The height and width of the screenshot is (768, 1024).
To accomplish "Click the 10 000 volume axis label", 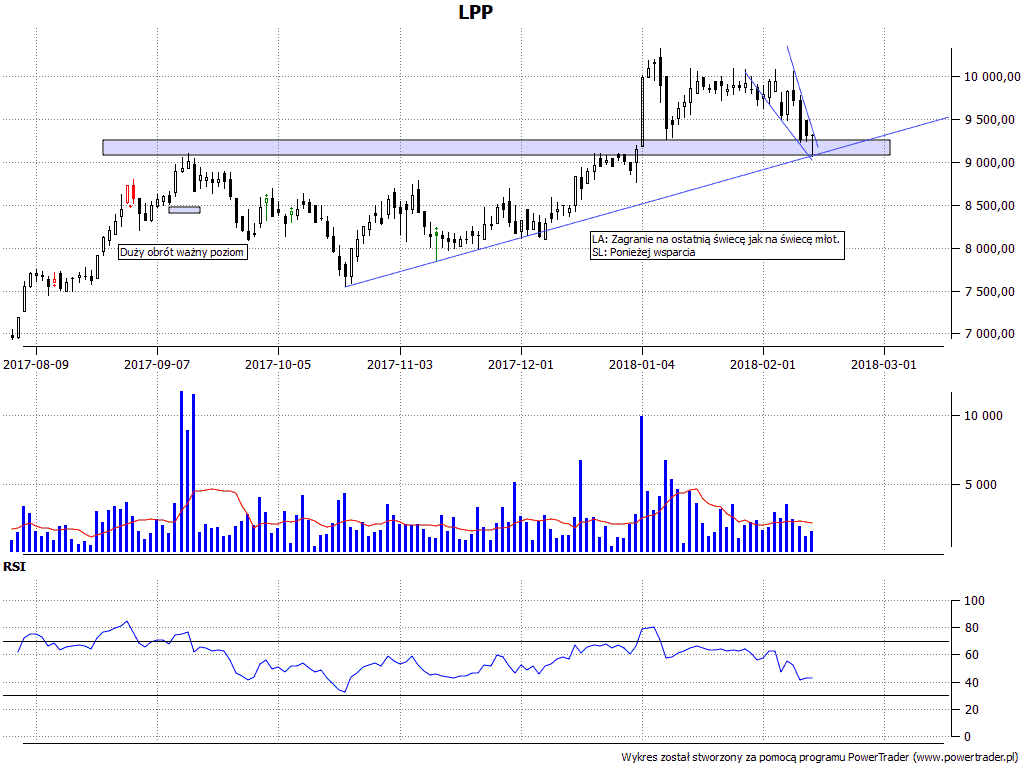I will pyautogui.click(x=983, y=416).
